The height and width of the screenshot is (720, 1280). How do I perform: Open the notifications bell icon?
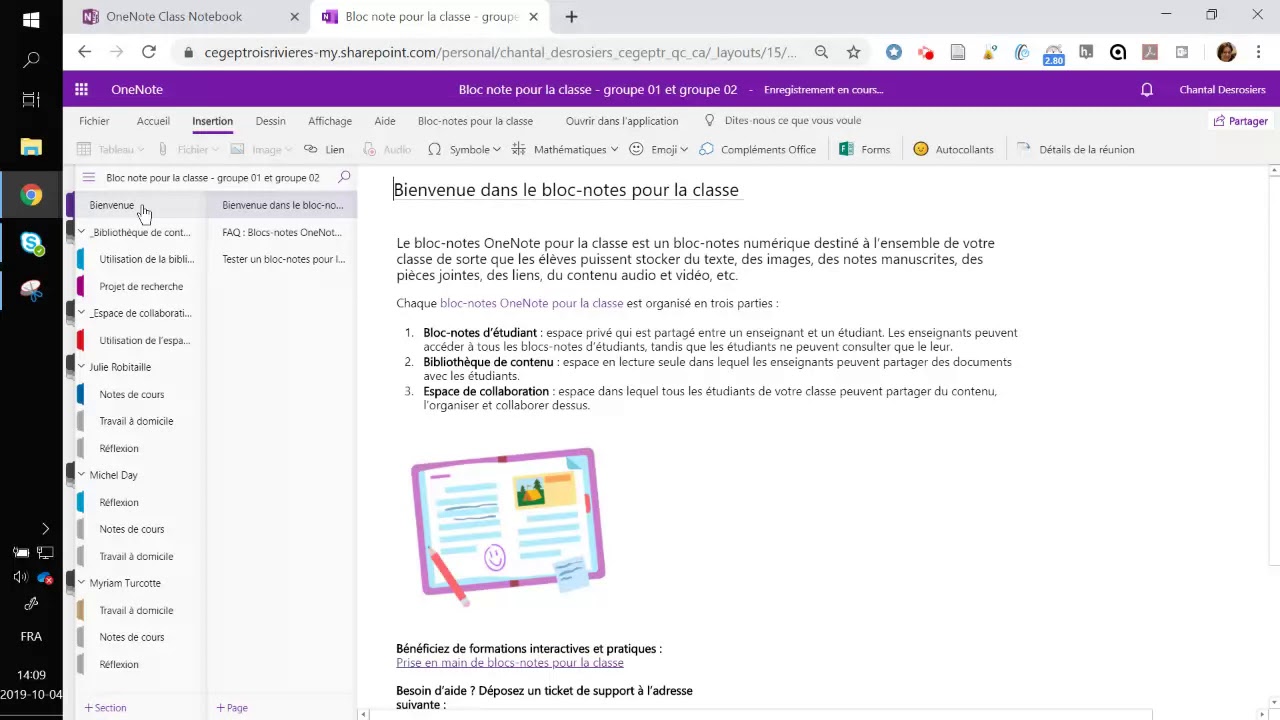(x=1147, y=89)
